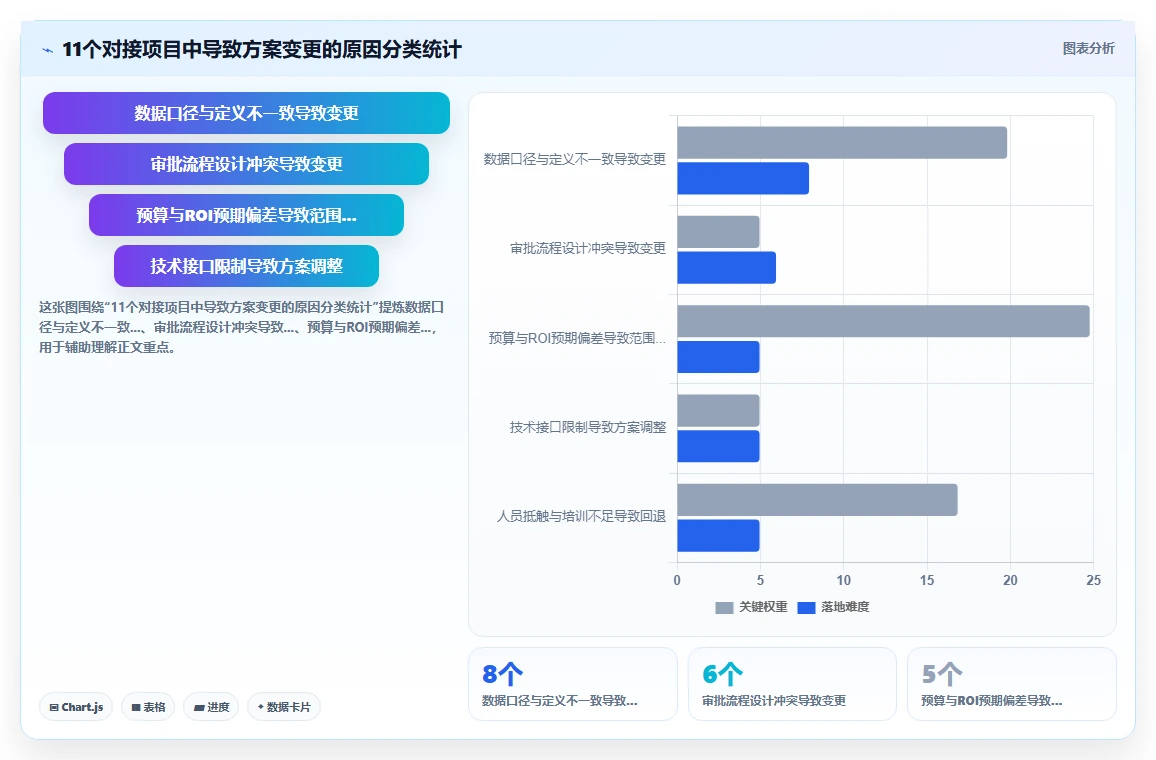Click blue 落地难度 bar for 审批流程设计冲突导致变更

(726, 268)
